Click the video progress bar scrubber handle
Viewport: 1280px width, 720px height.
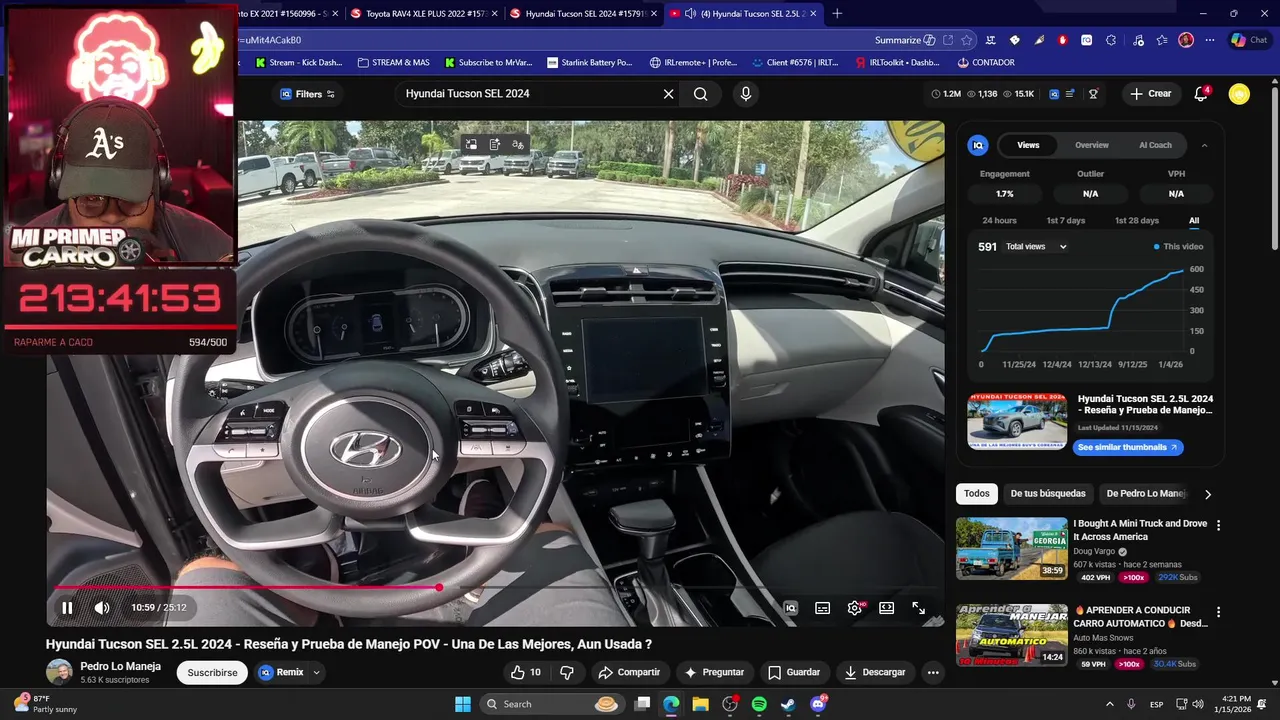coord(439,588)
